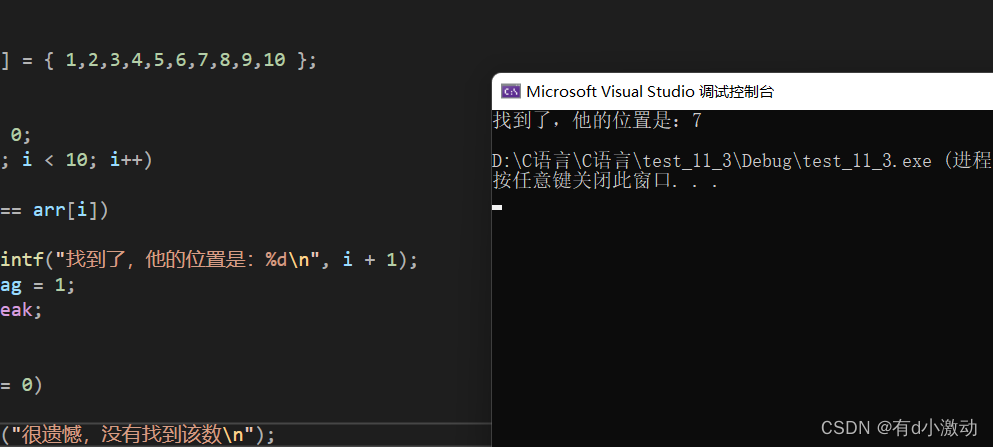993x447 pixels.
Task: Click the loop condition i < 10
Action: click(55, 160)
